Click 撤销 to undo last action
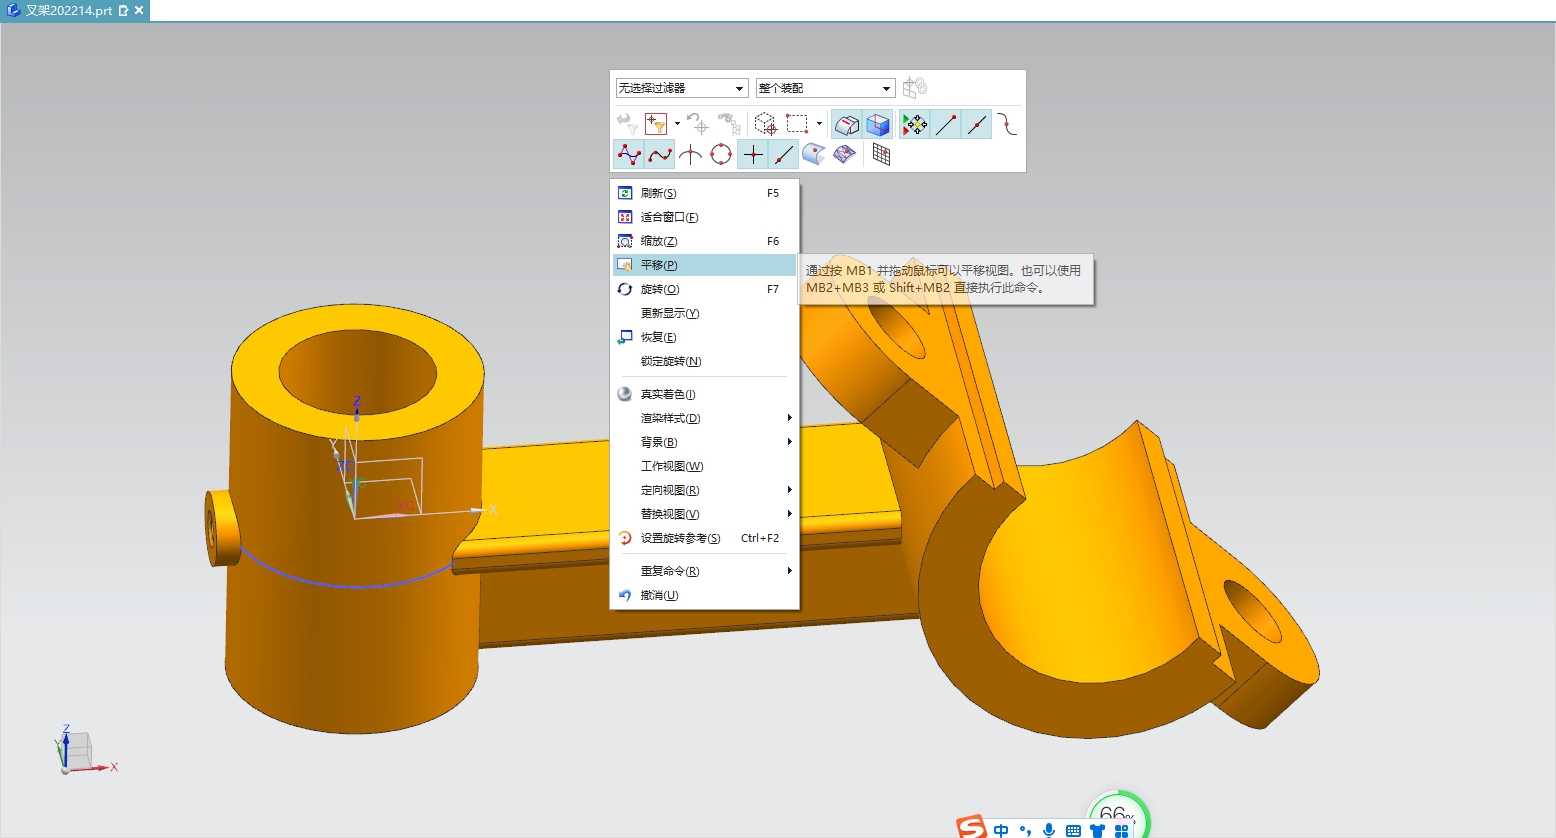The image size is (1556, 838). pyautogui.click(x=658, y=594)
